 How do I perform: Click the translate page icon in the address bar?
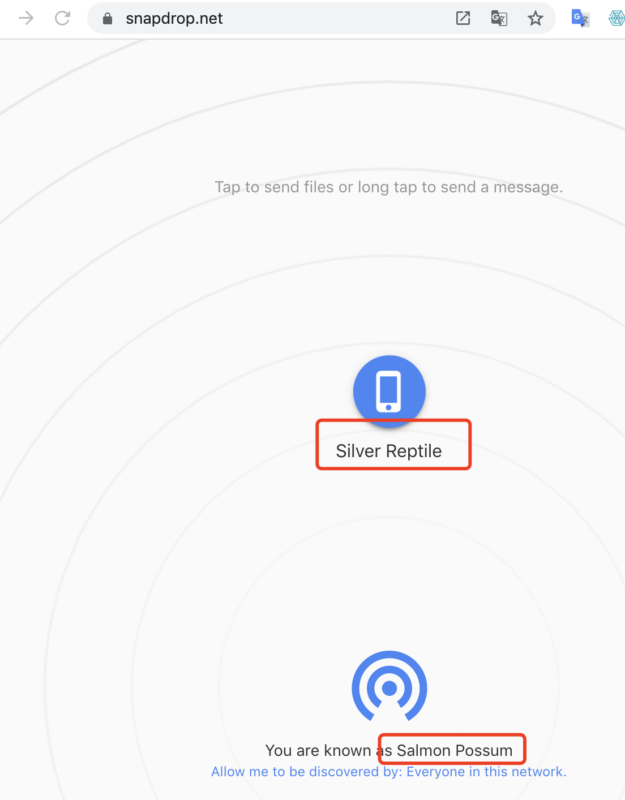click(499, 18)
